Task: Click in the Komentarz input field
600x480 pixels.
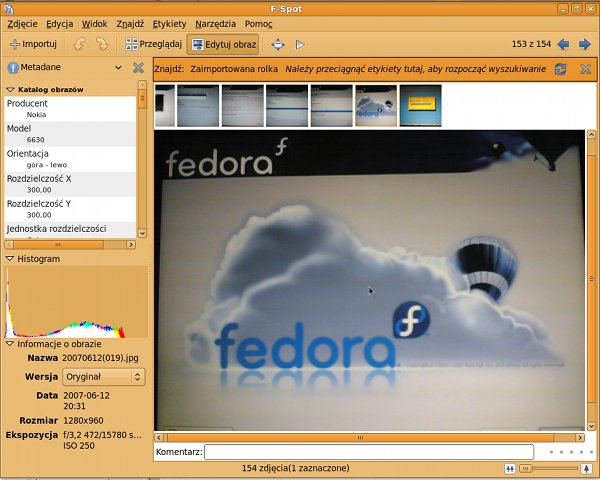Action: tap(369, 452)
